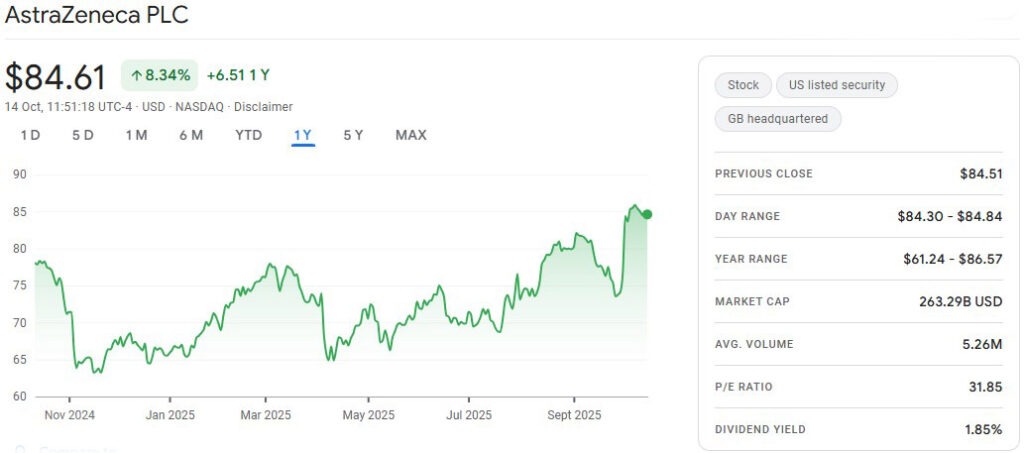
Task: Click the Jul 2025 axis label
Action: tap(469, 415)
